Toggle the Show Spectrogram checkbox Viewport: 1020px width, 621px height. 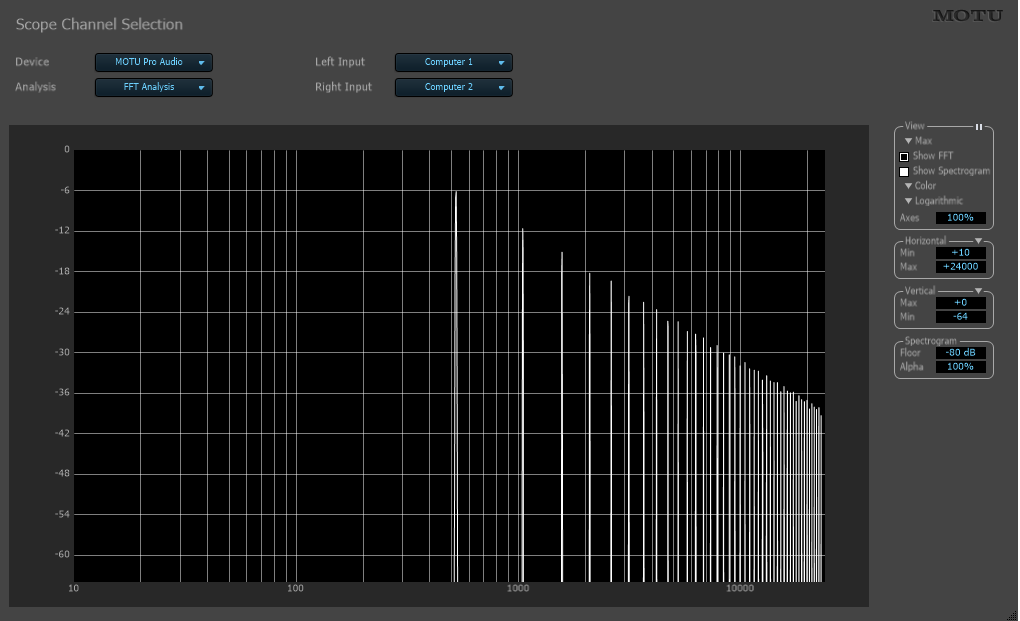[x=904, y=172]
